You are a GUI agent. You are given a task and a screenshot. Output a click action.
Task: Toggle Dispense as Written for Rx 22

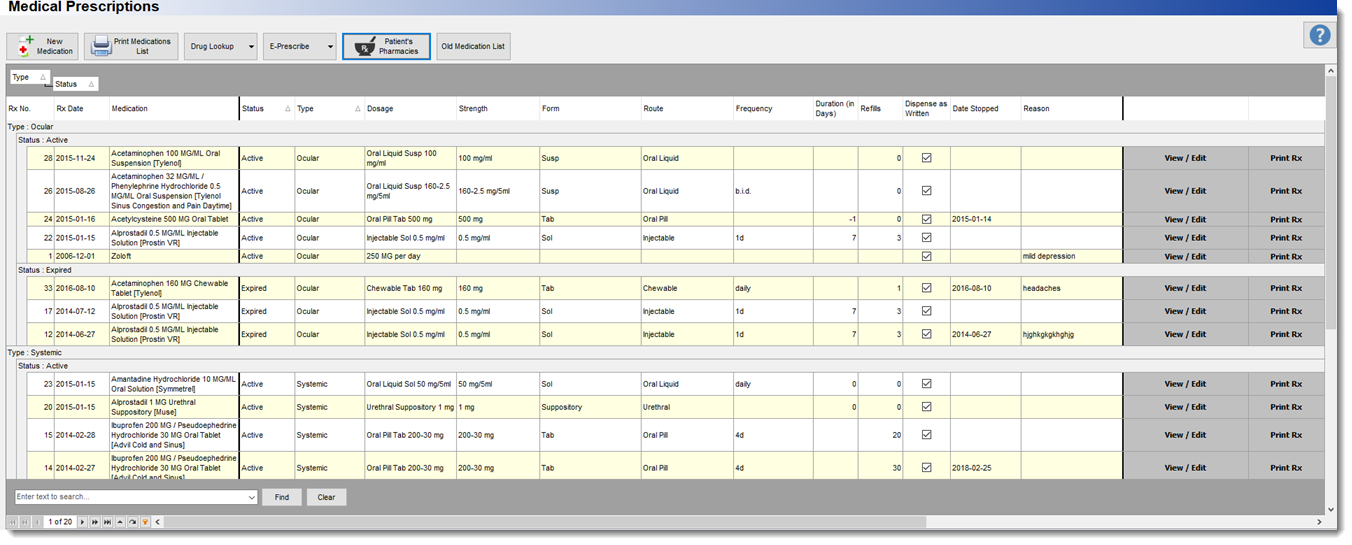click(x=926, y=238)
